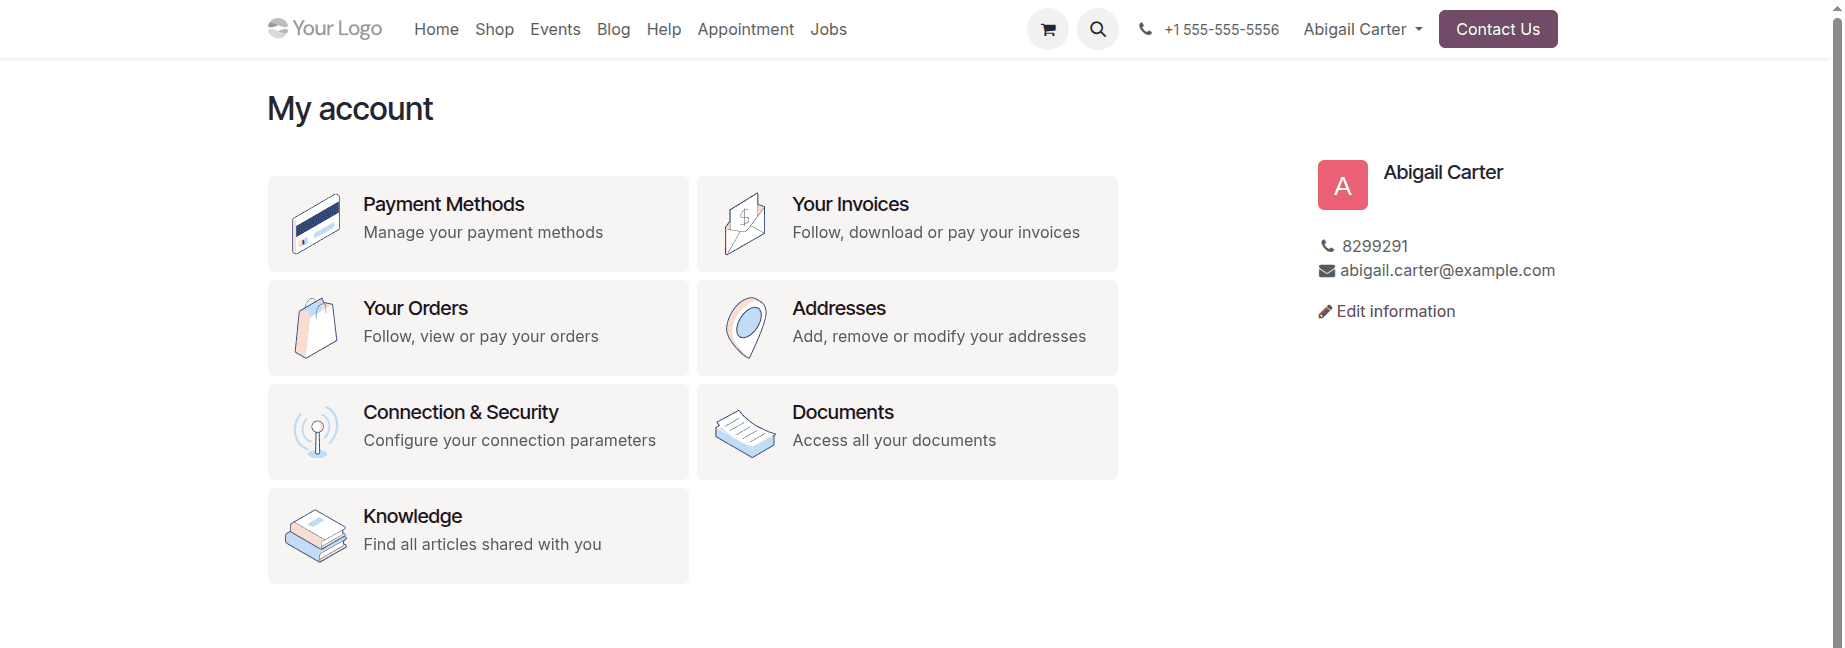Open the Documents title

coord(843,412)
